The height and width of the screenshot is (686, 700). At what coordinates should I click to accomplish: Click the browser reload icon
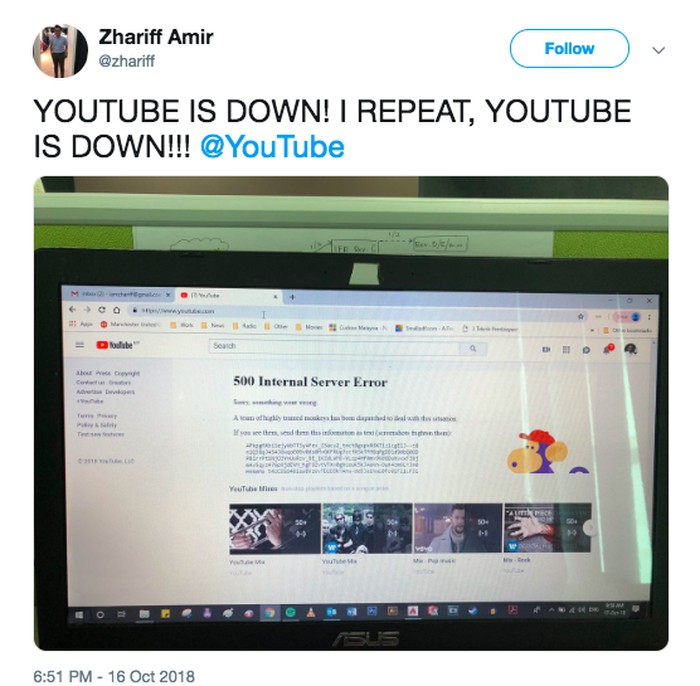click(102, 310)
